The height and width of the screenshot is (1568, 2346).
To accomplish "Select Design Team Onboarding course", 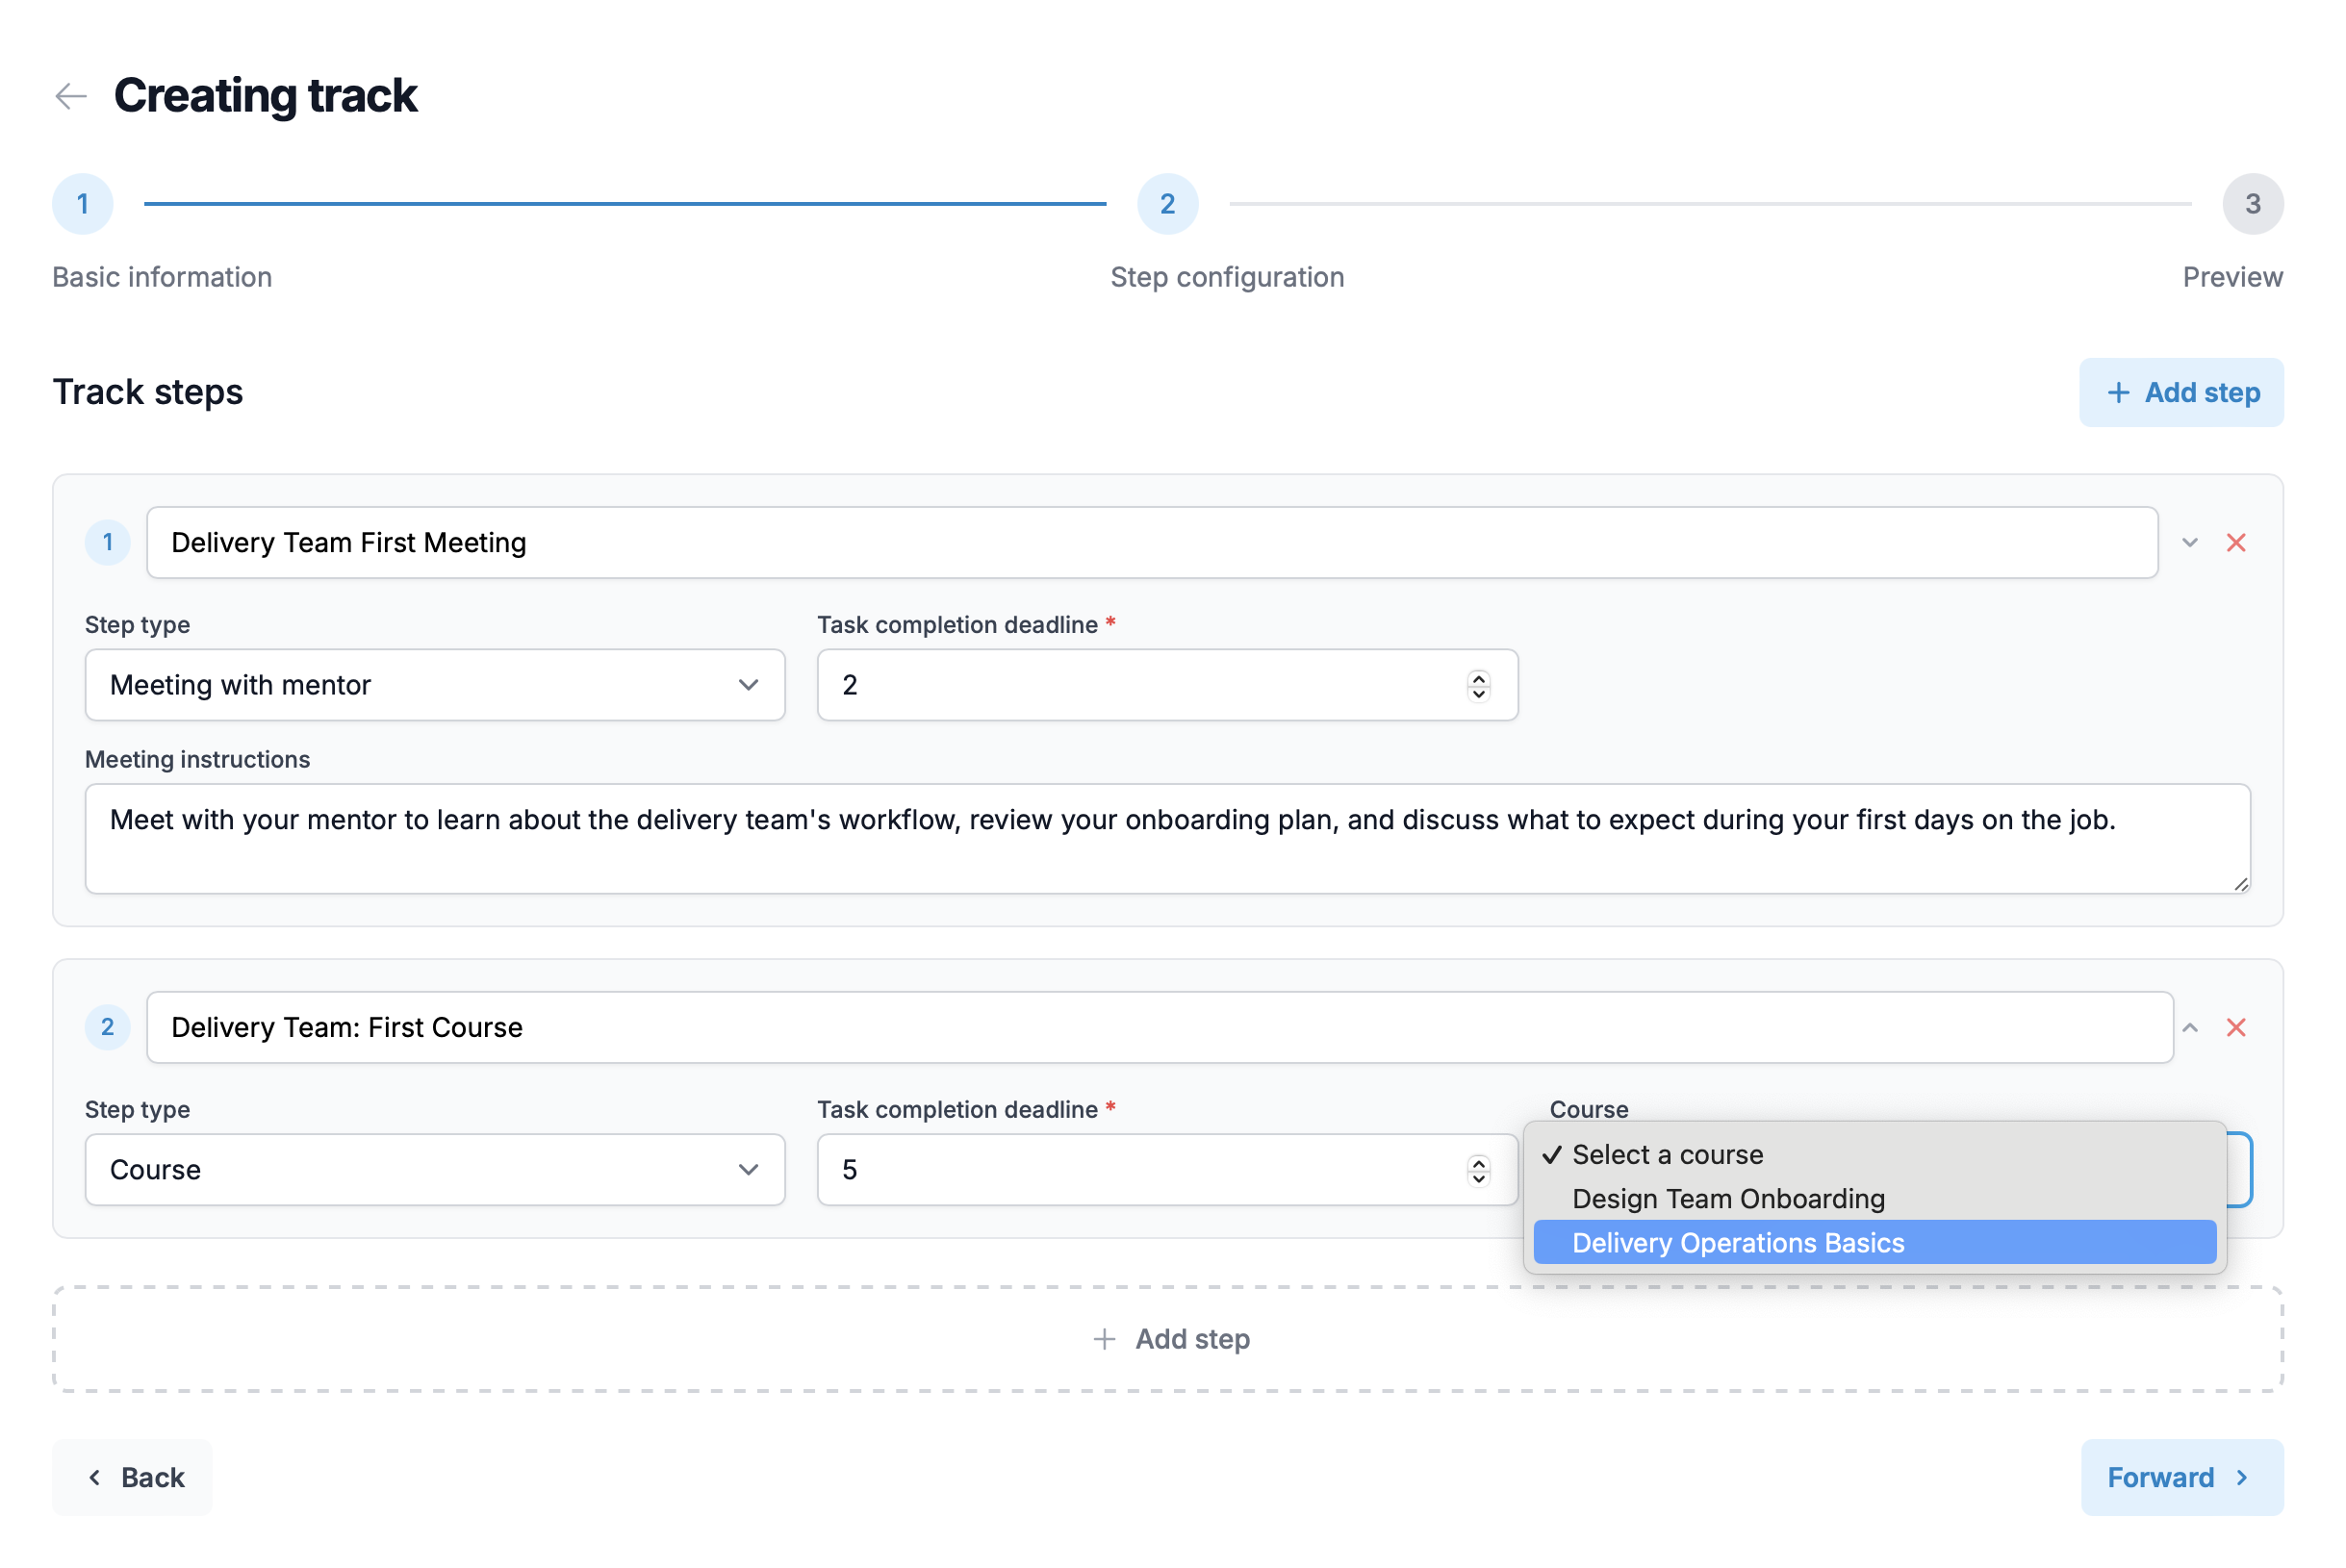I will [1874, 1198].
